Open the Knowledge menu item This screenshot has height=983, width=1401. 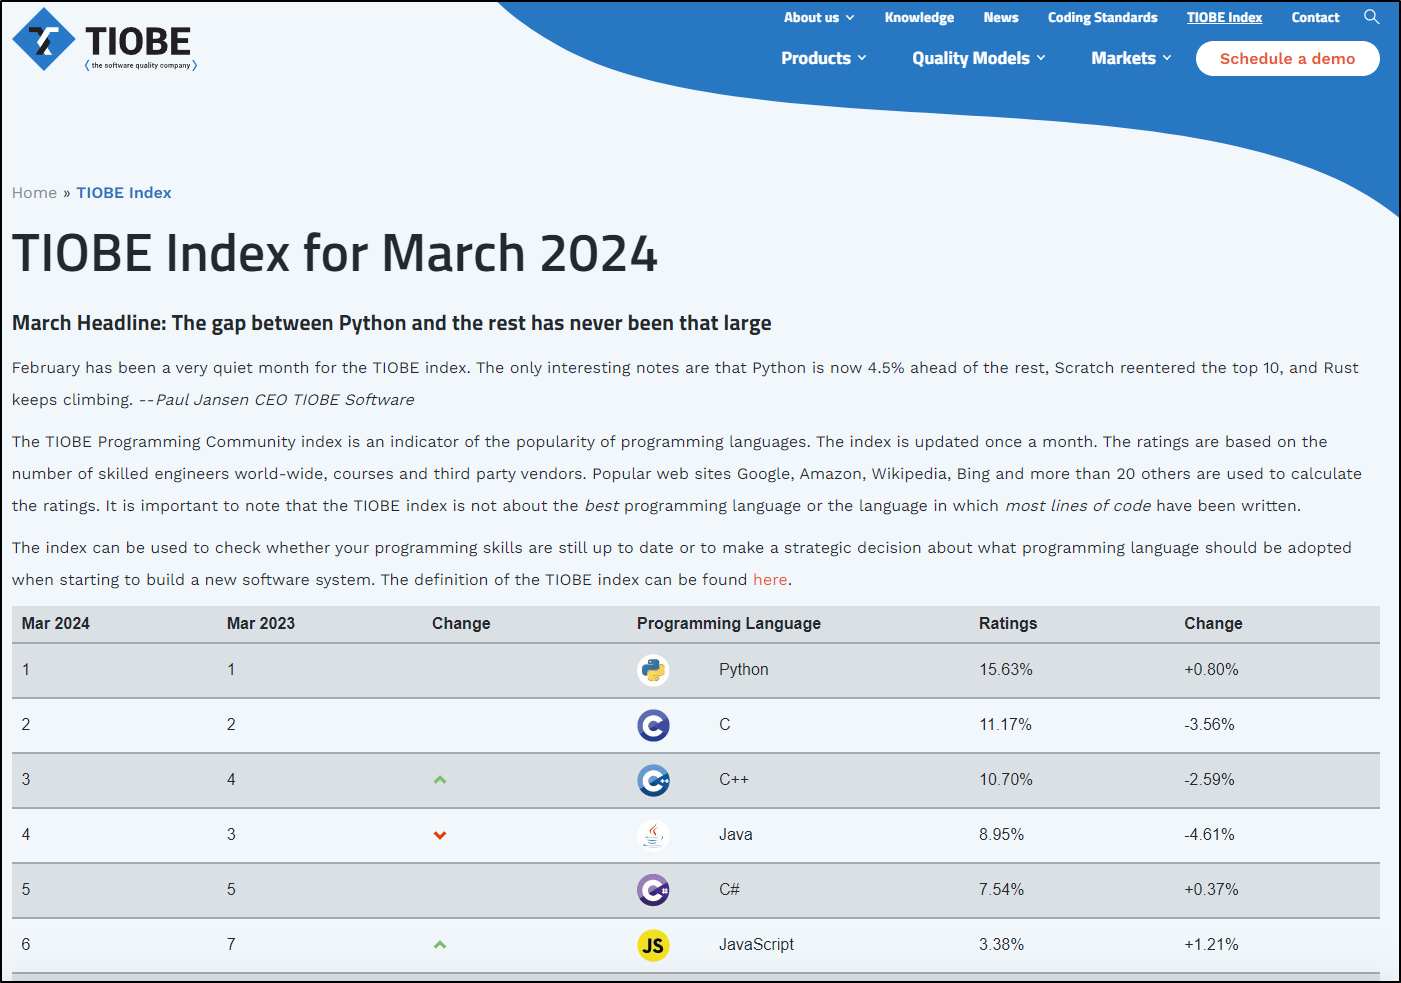point(919,17)
